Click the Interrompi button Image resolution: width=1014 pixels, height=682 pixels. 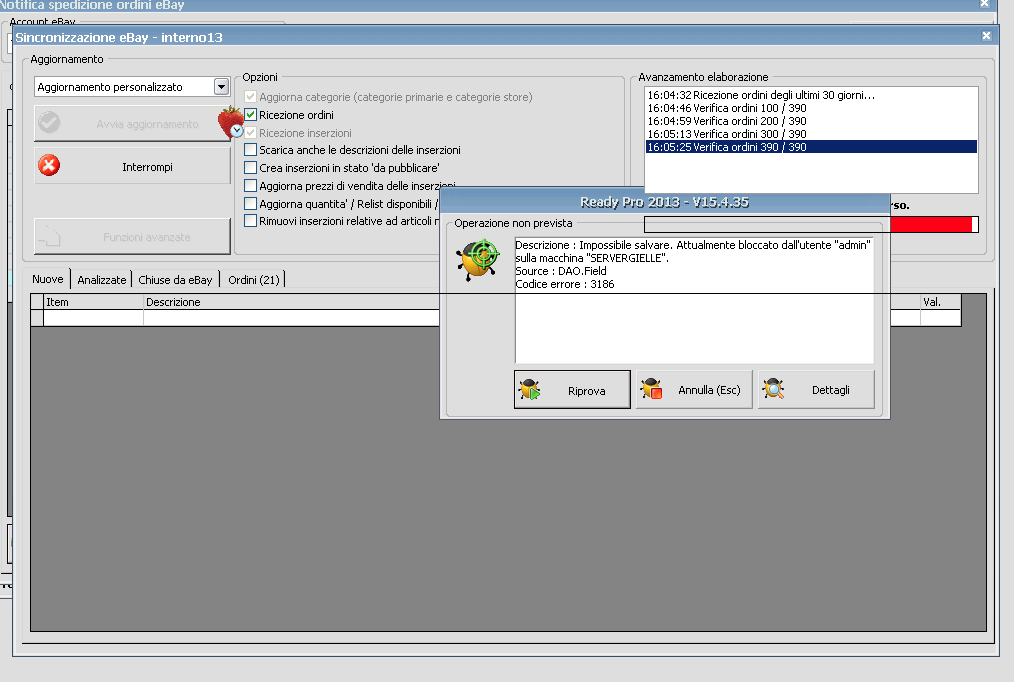coord(133,166)
